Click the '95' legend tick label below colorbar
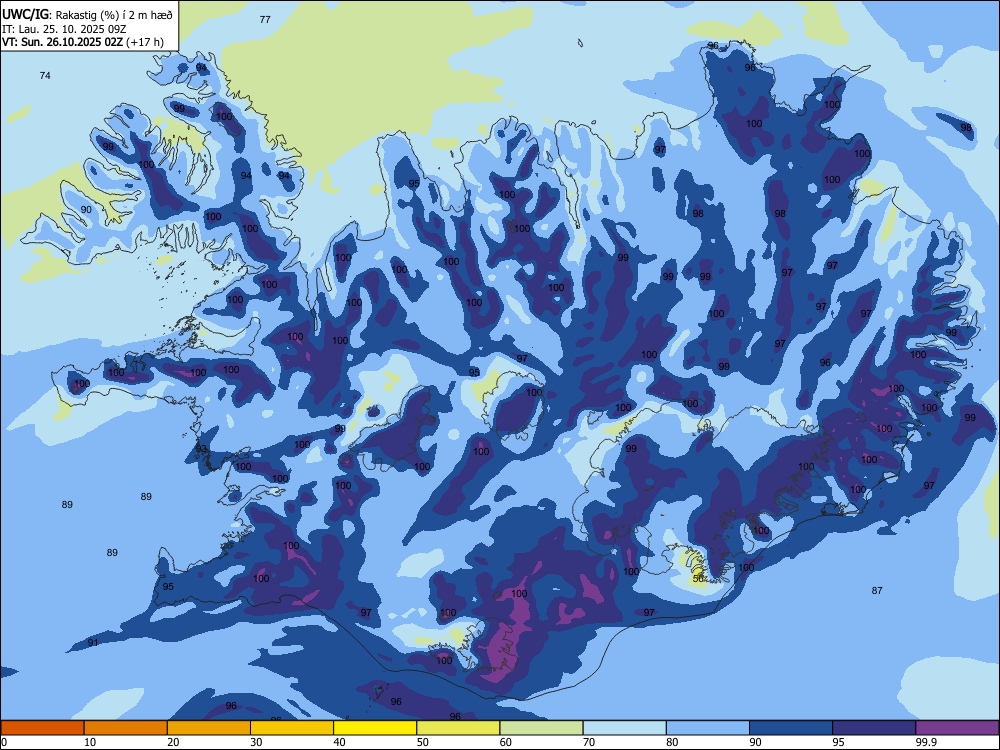This screenshot has height=750, width=1000. (839, 742)
